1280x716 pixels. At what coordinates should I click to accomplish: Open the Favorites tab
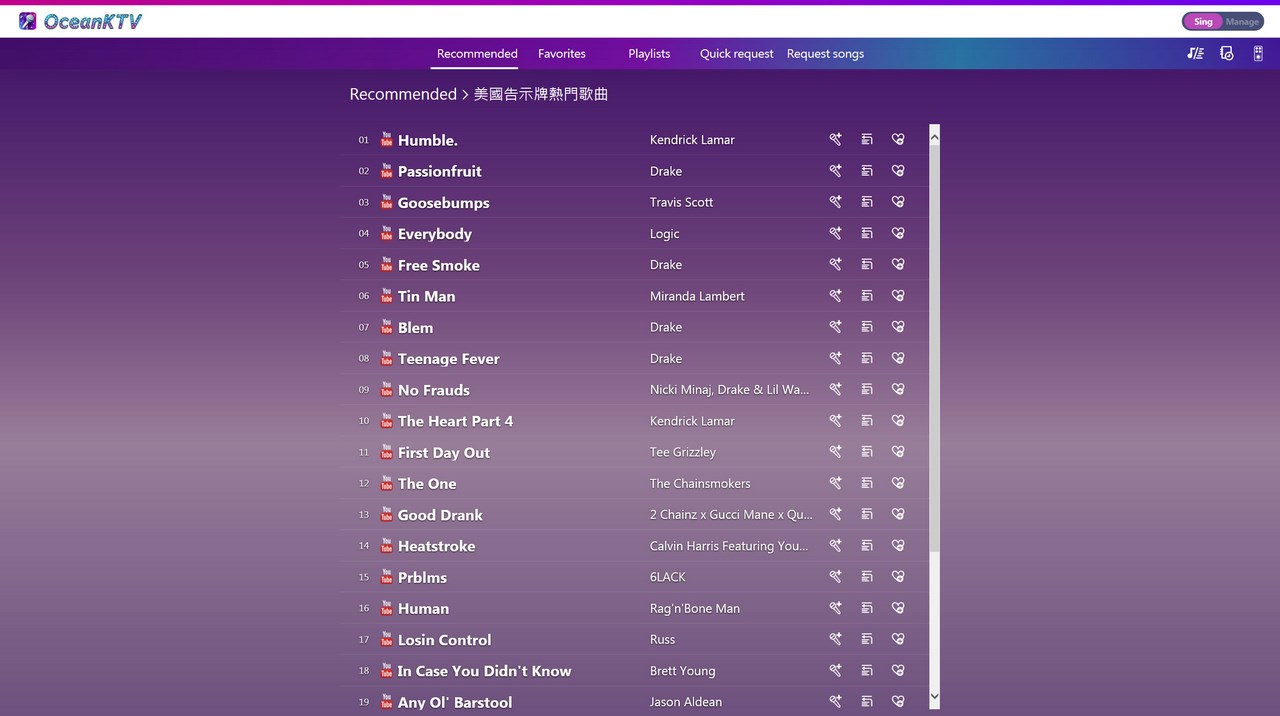[x=562, y=54]
